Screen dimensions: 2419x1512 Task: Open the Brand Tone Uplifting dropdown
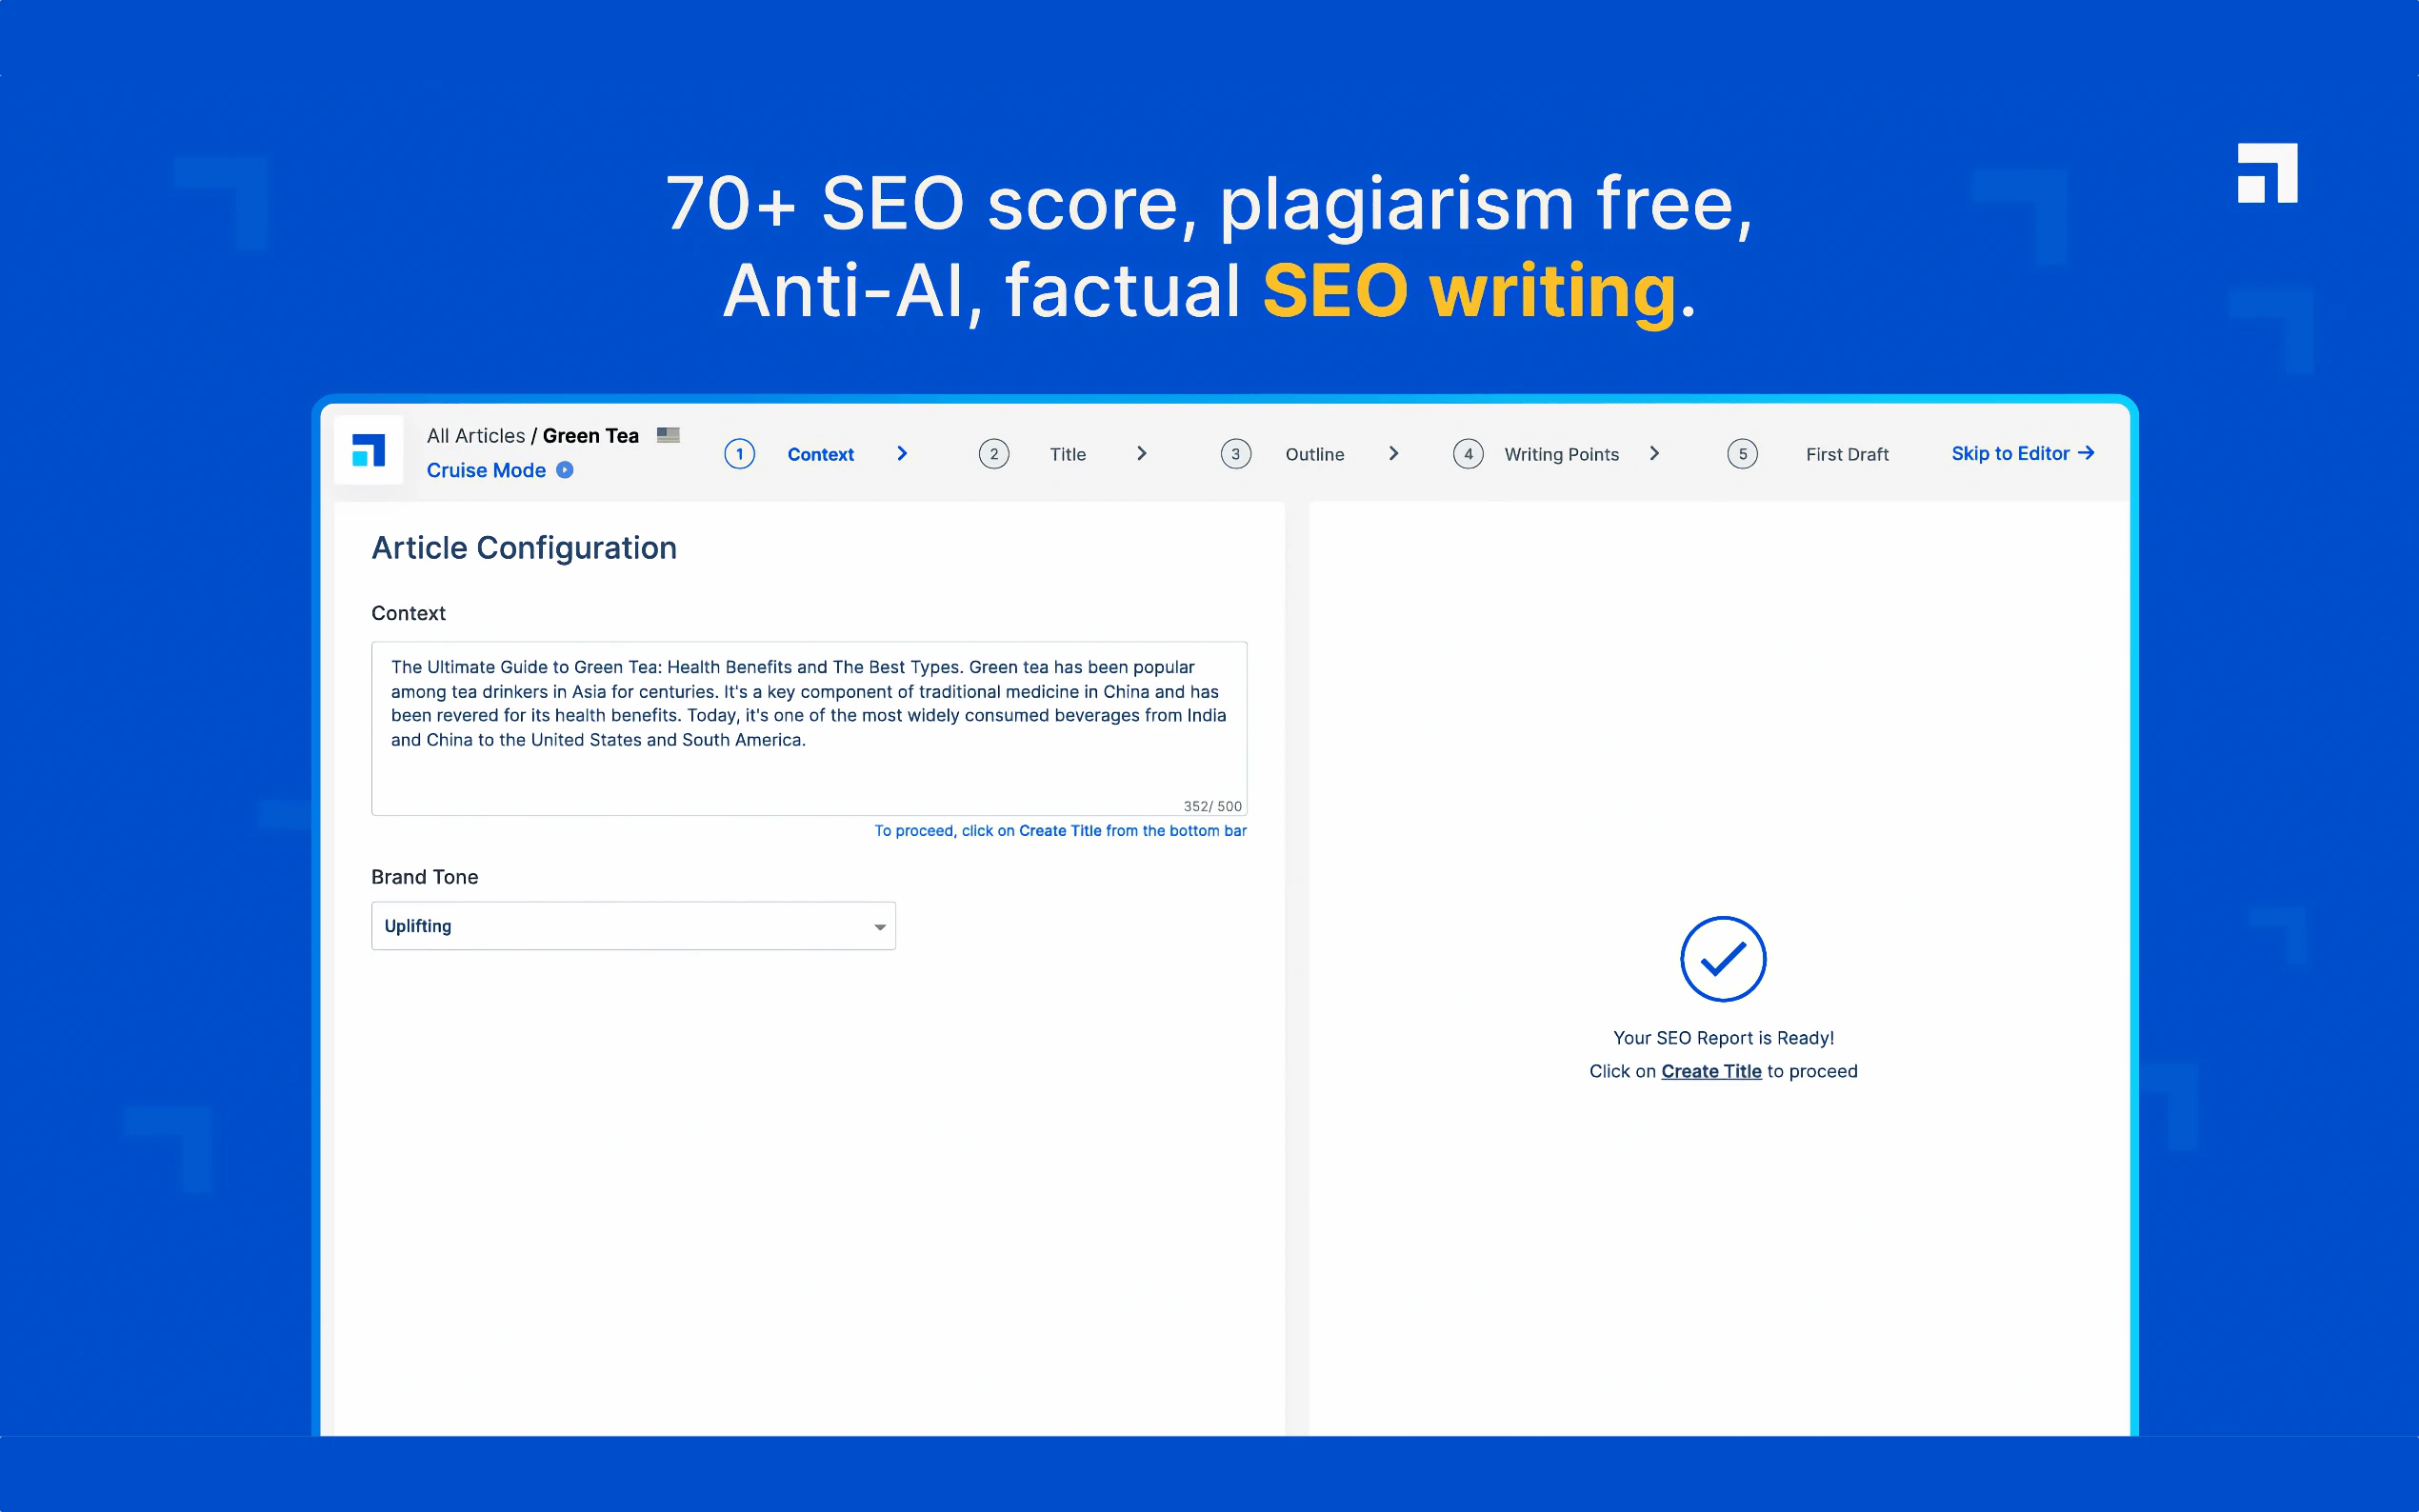tap(633, 926)
